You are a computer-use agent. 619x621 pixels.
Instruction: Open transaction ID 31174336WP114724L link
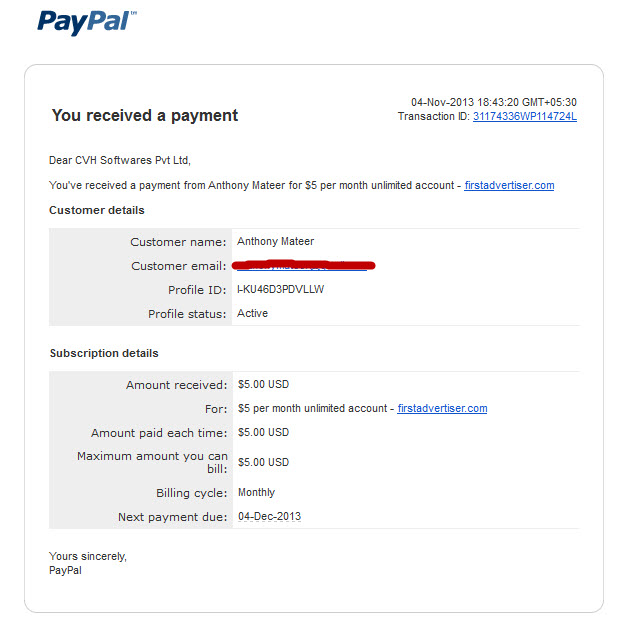[524, 116]
